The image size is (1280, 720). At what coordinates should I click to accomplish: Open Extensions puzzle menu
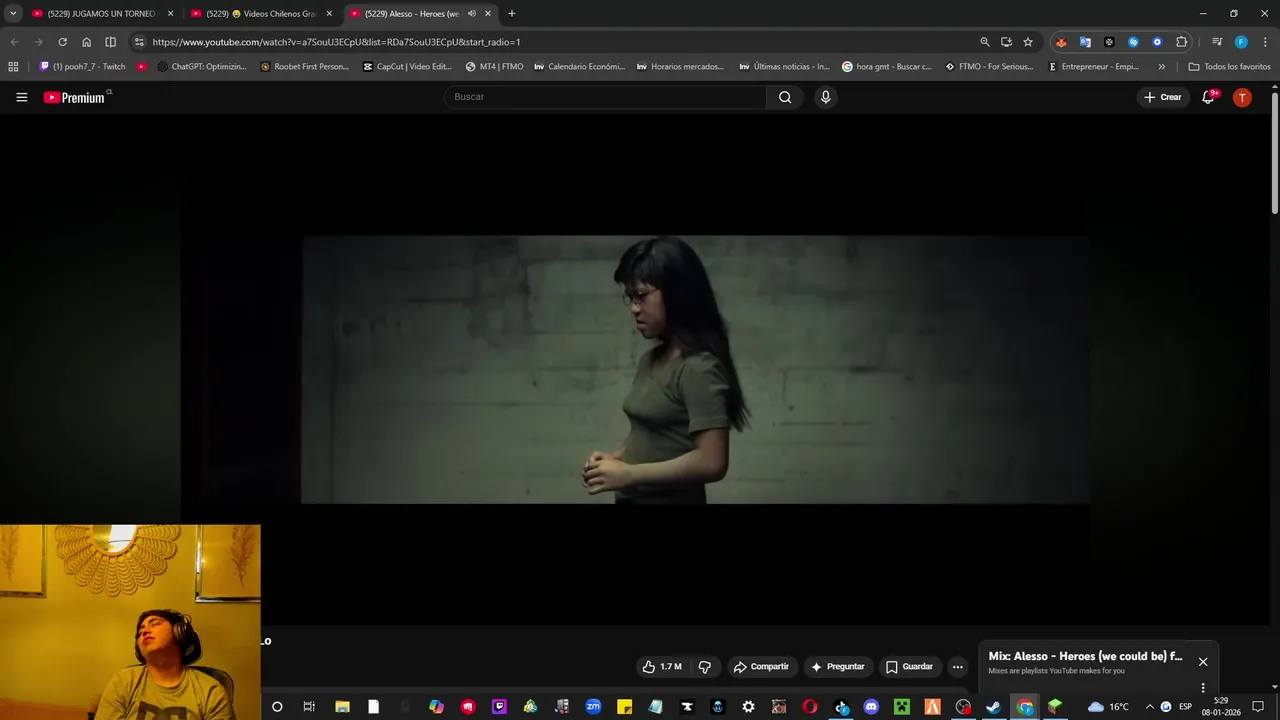1182,42
